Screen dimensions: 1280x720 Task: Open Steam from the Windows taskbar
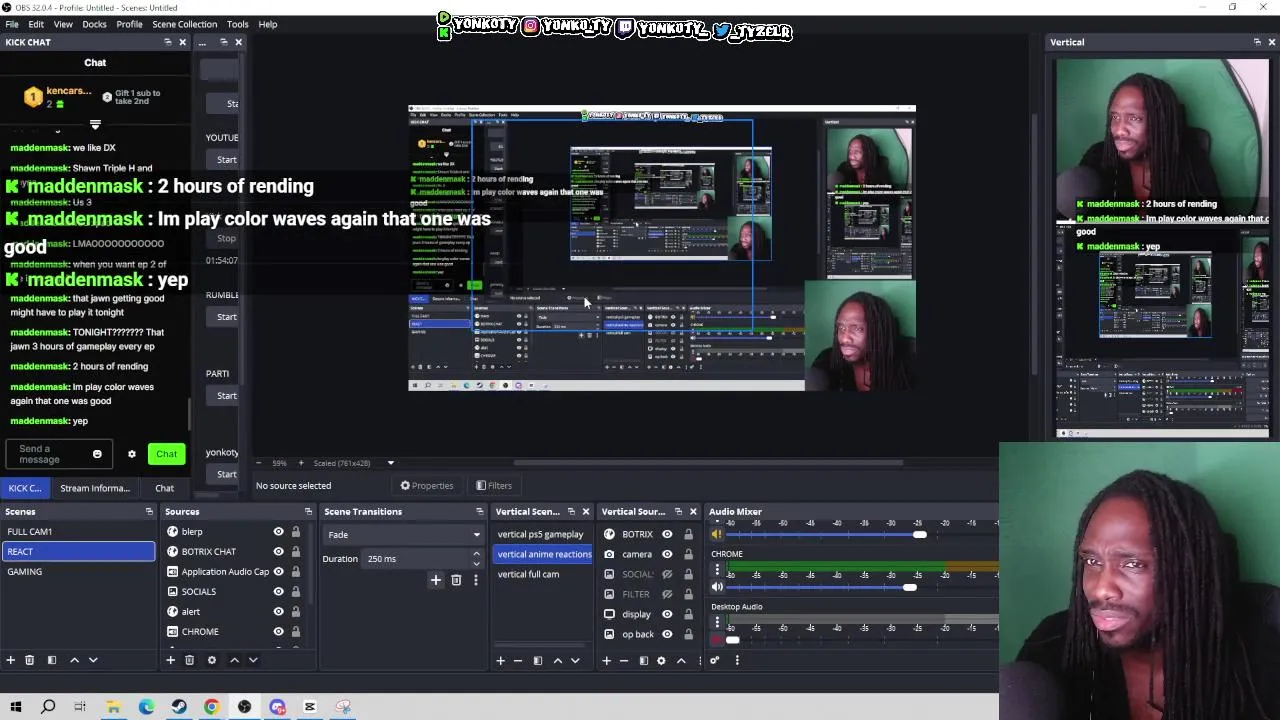pos(179,707)
